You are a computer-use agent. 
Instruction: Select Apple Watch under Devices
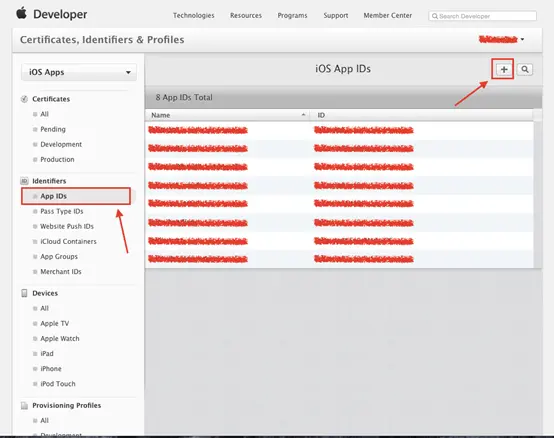click(x=60, y=339)
